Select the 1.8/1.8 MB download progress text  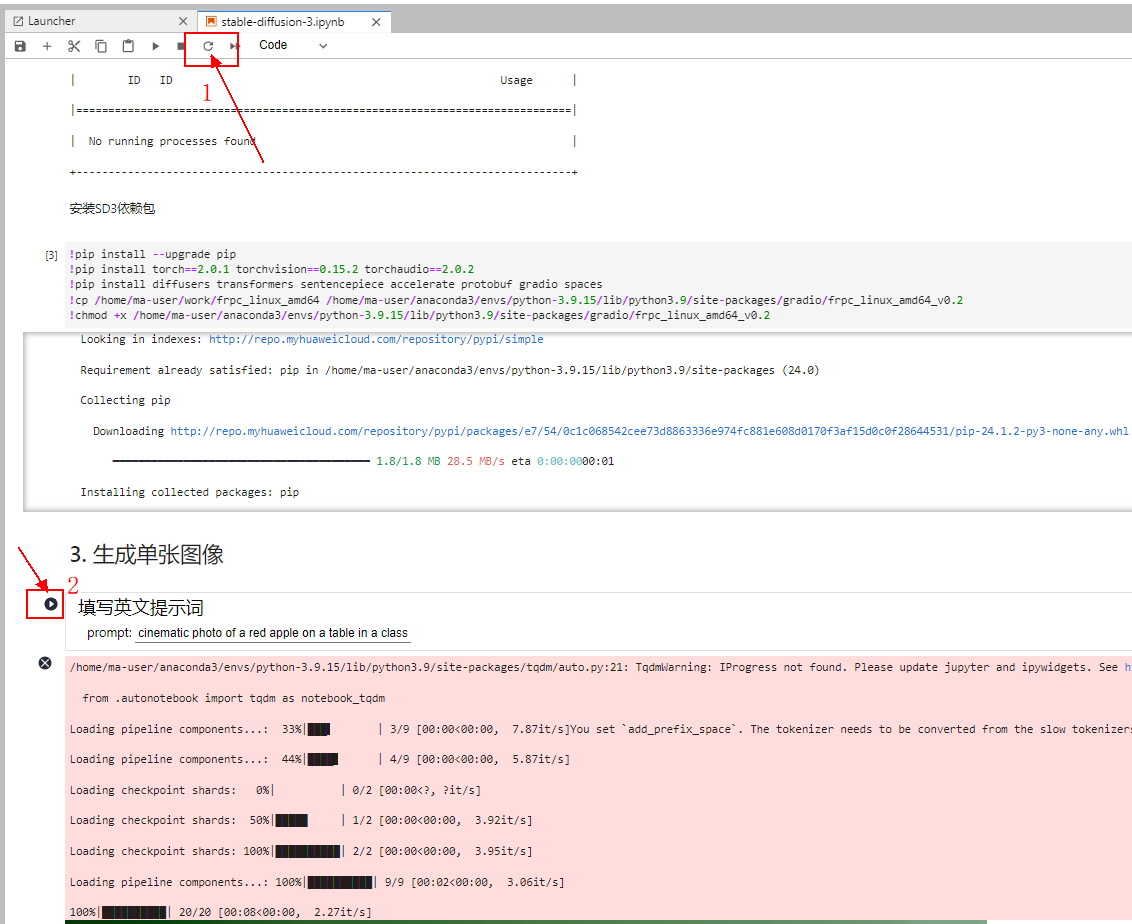[x=408, y=461]
